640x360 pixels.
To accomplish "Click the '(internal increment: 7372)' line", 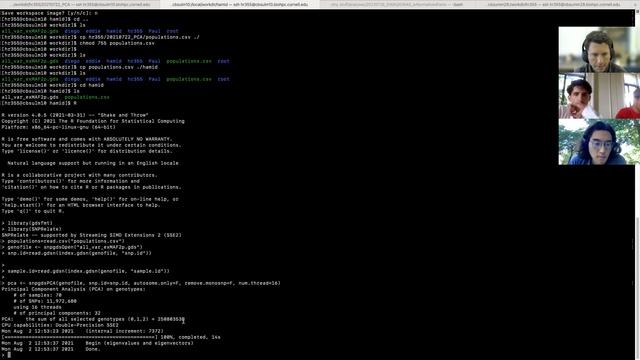I will point(82,331).
